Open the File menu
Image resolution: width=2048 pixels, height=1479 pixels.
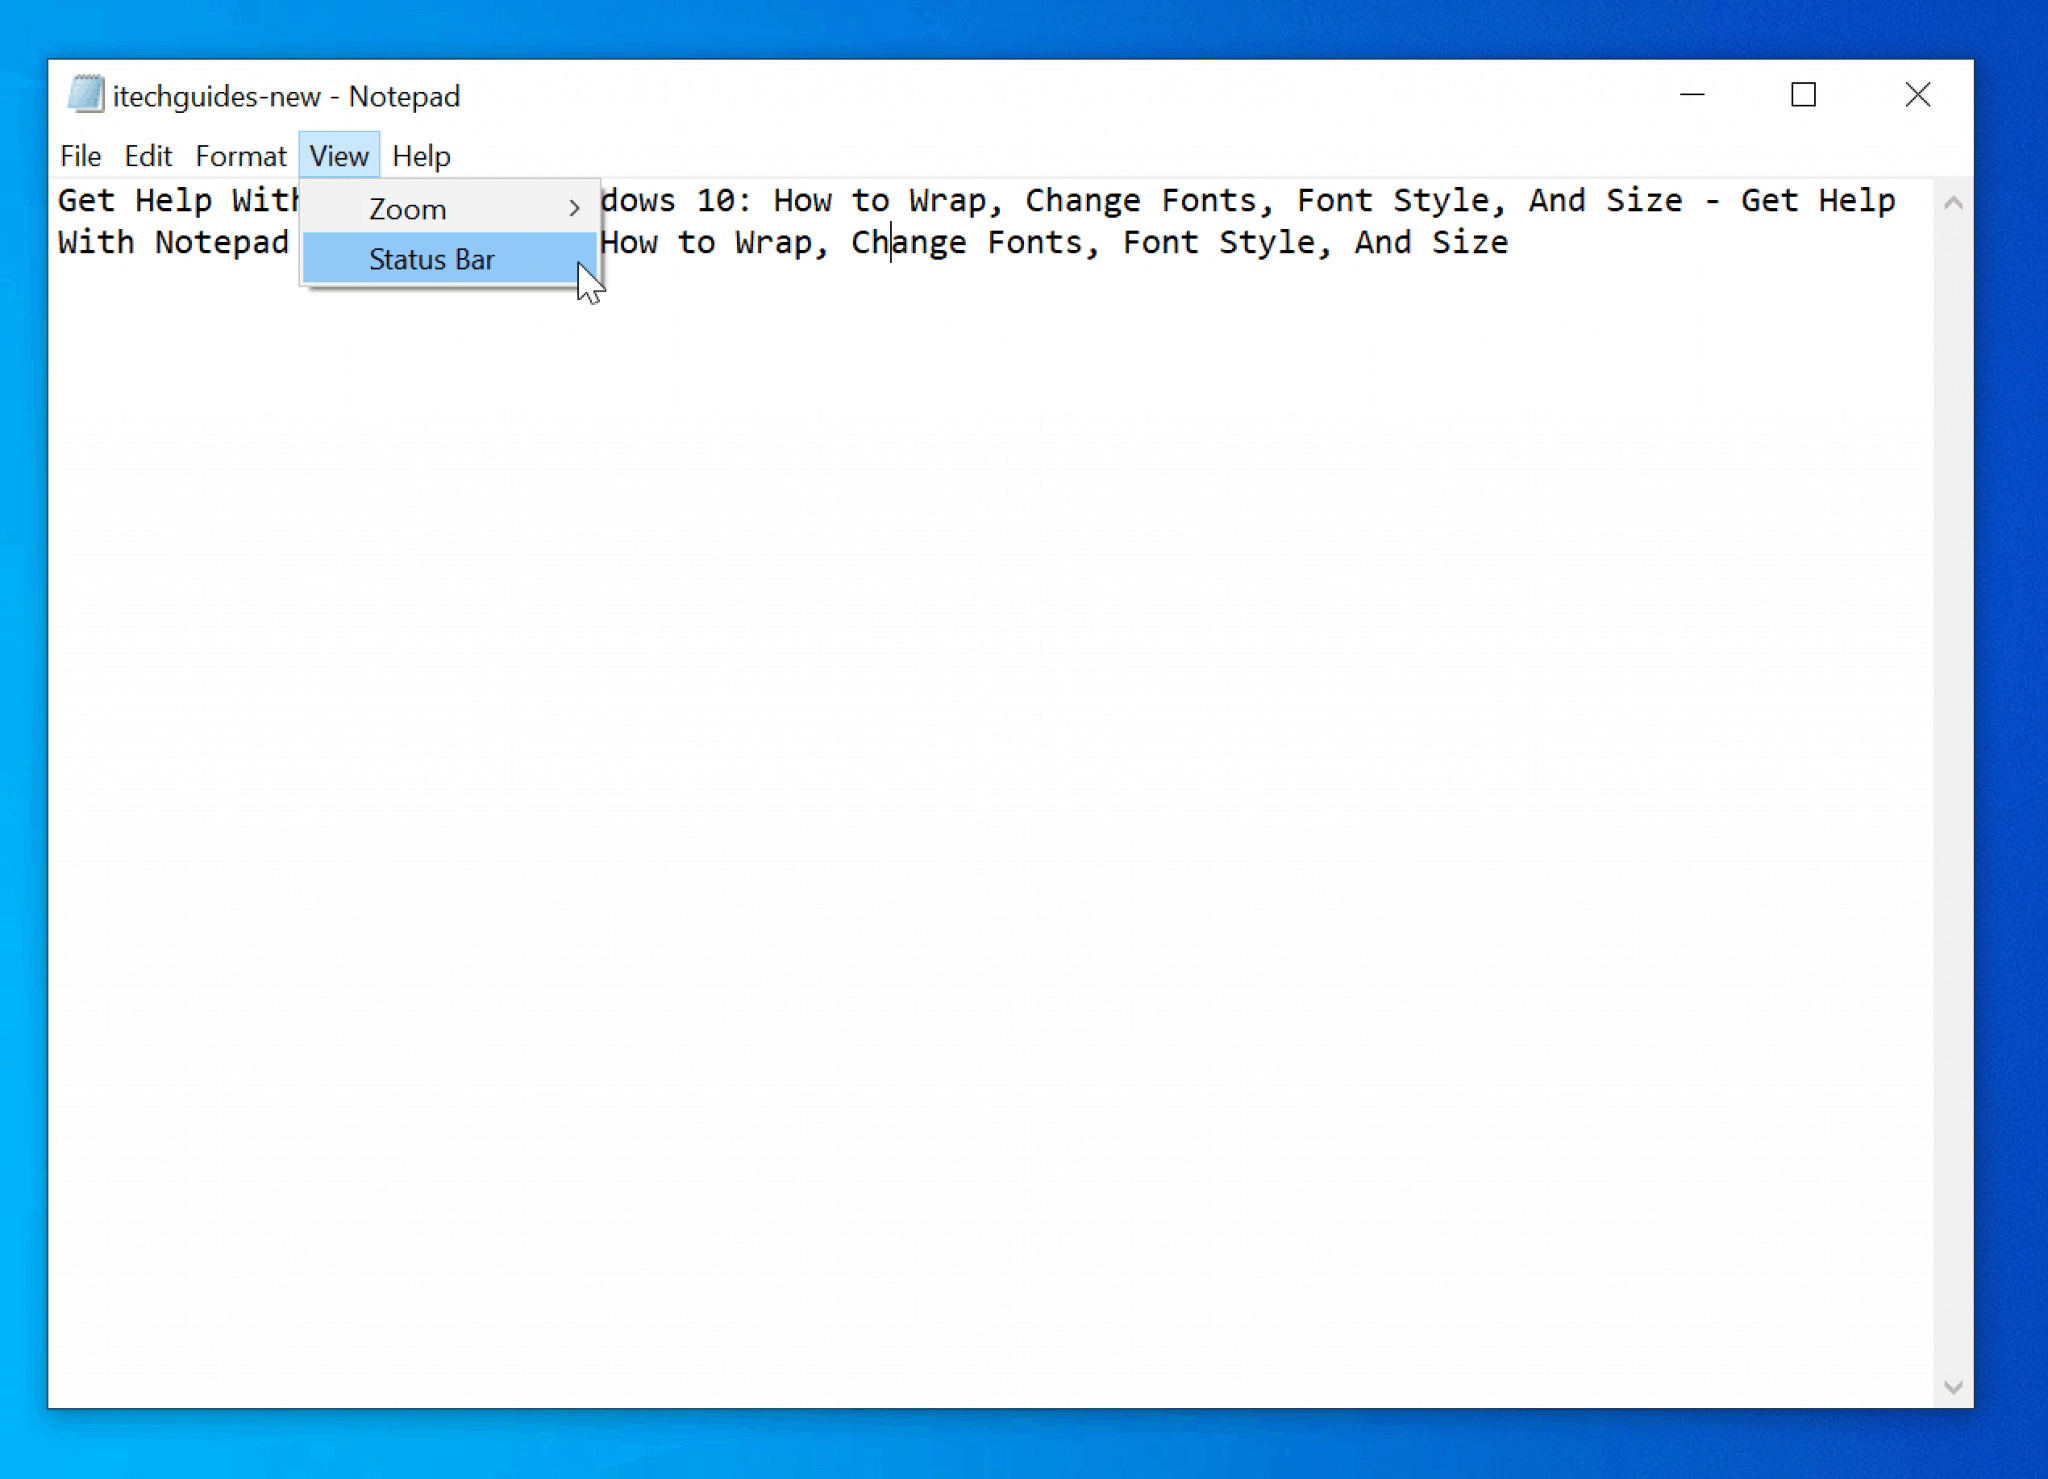(80, 156)
